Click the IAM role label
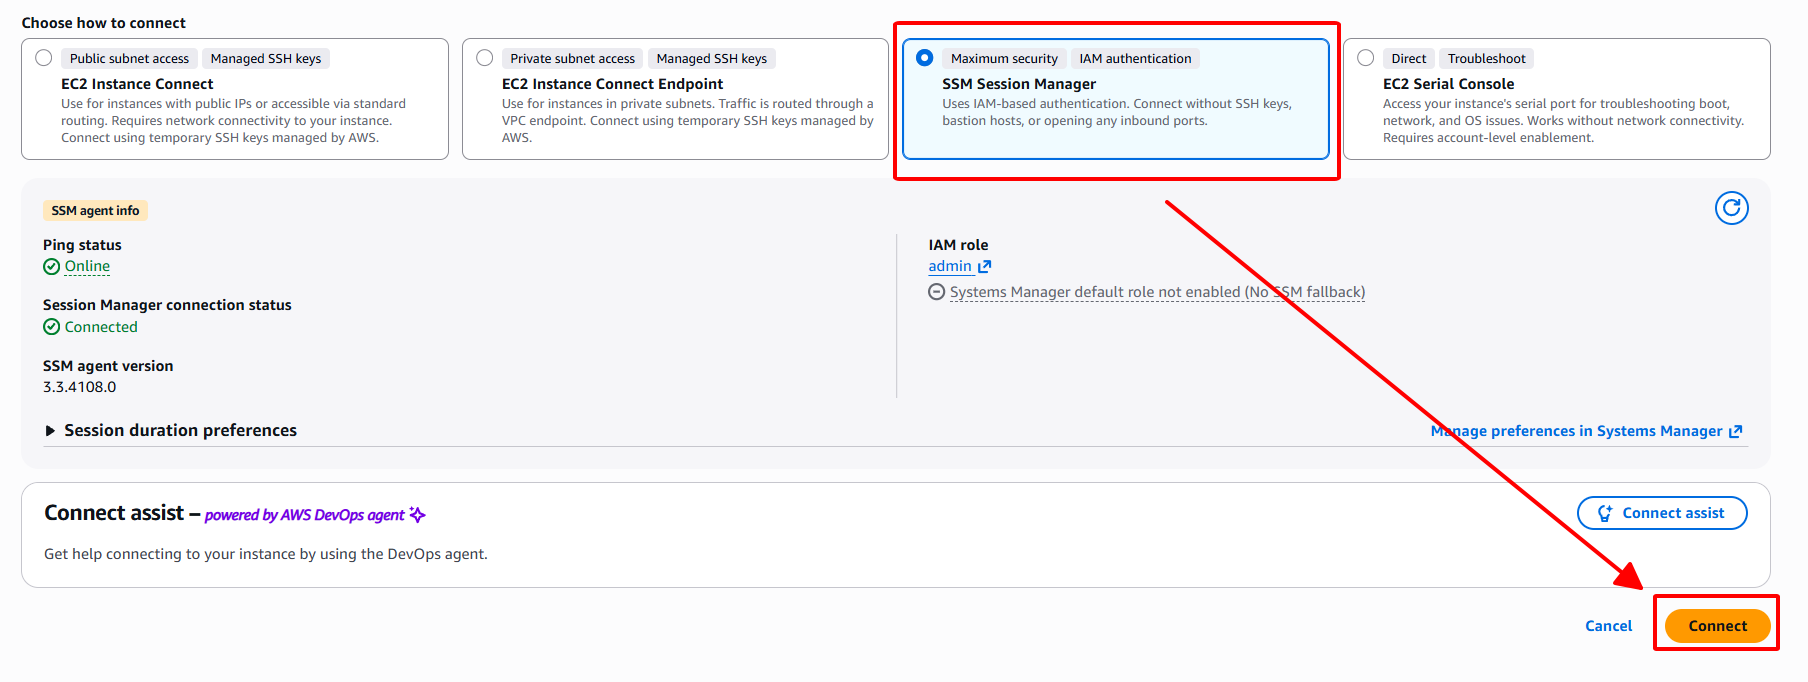 958,245
